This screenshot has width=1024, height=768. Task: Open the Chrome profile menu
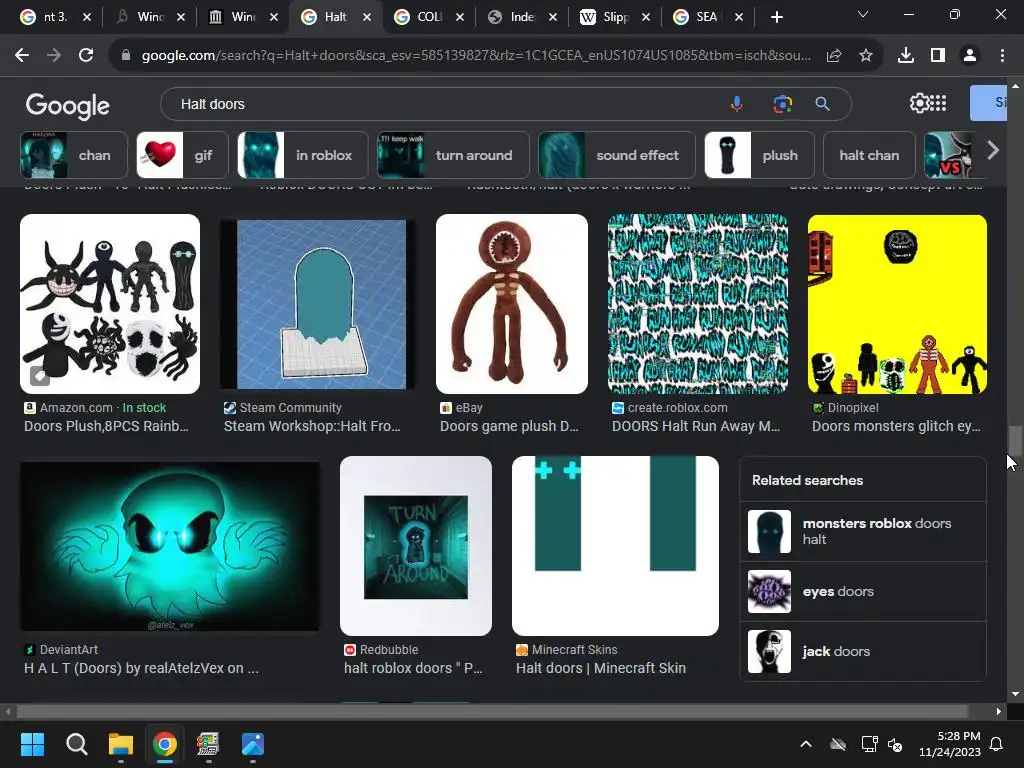[970, 56]
